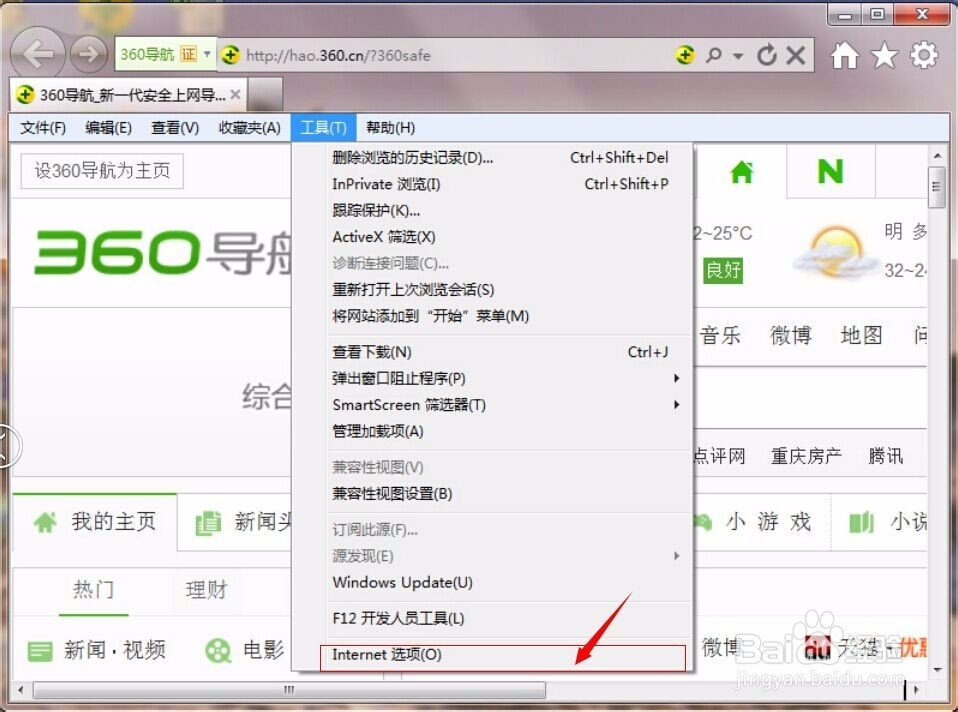958x712 pixels.
Task: Open the 重庆房产 link
Action: (806, 456)
